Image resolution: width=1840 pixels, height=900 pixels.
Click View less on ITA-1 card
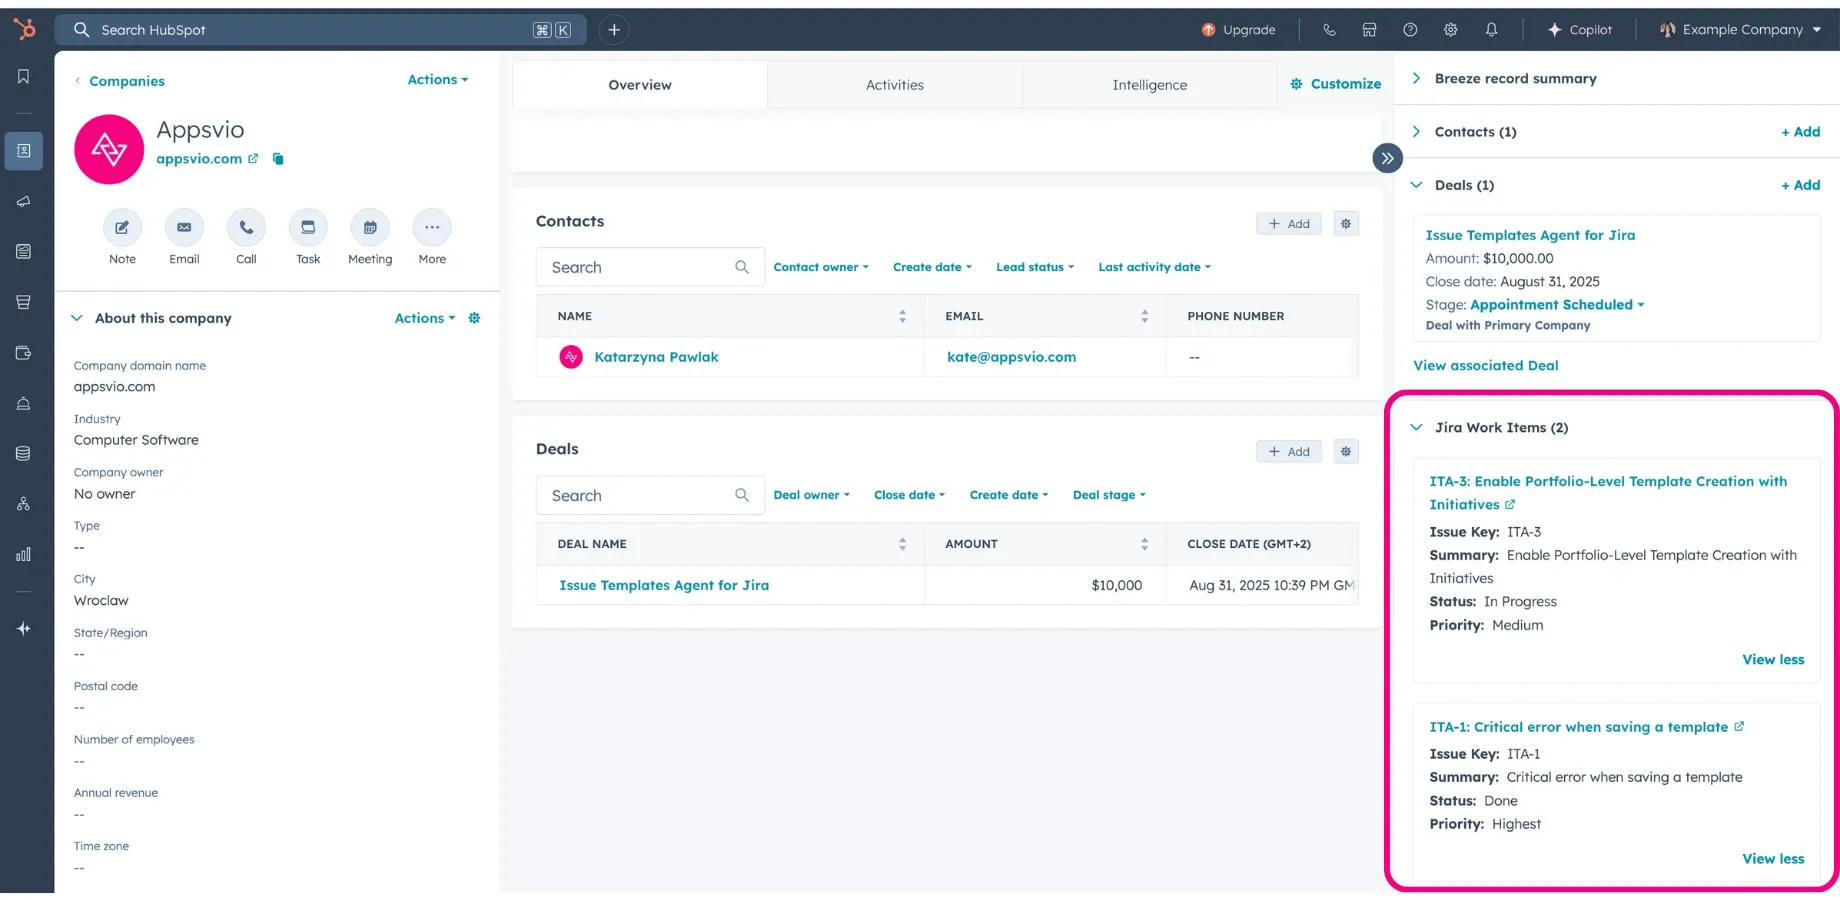point(1773,859)
